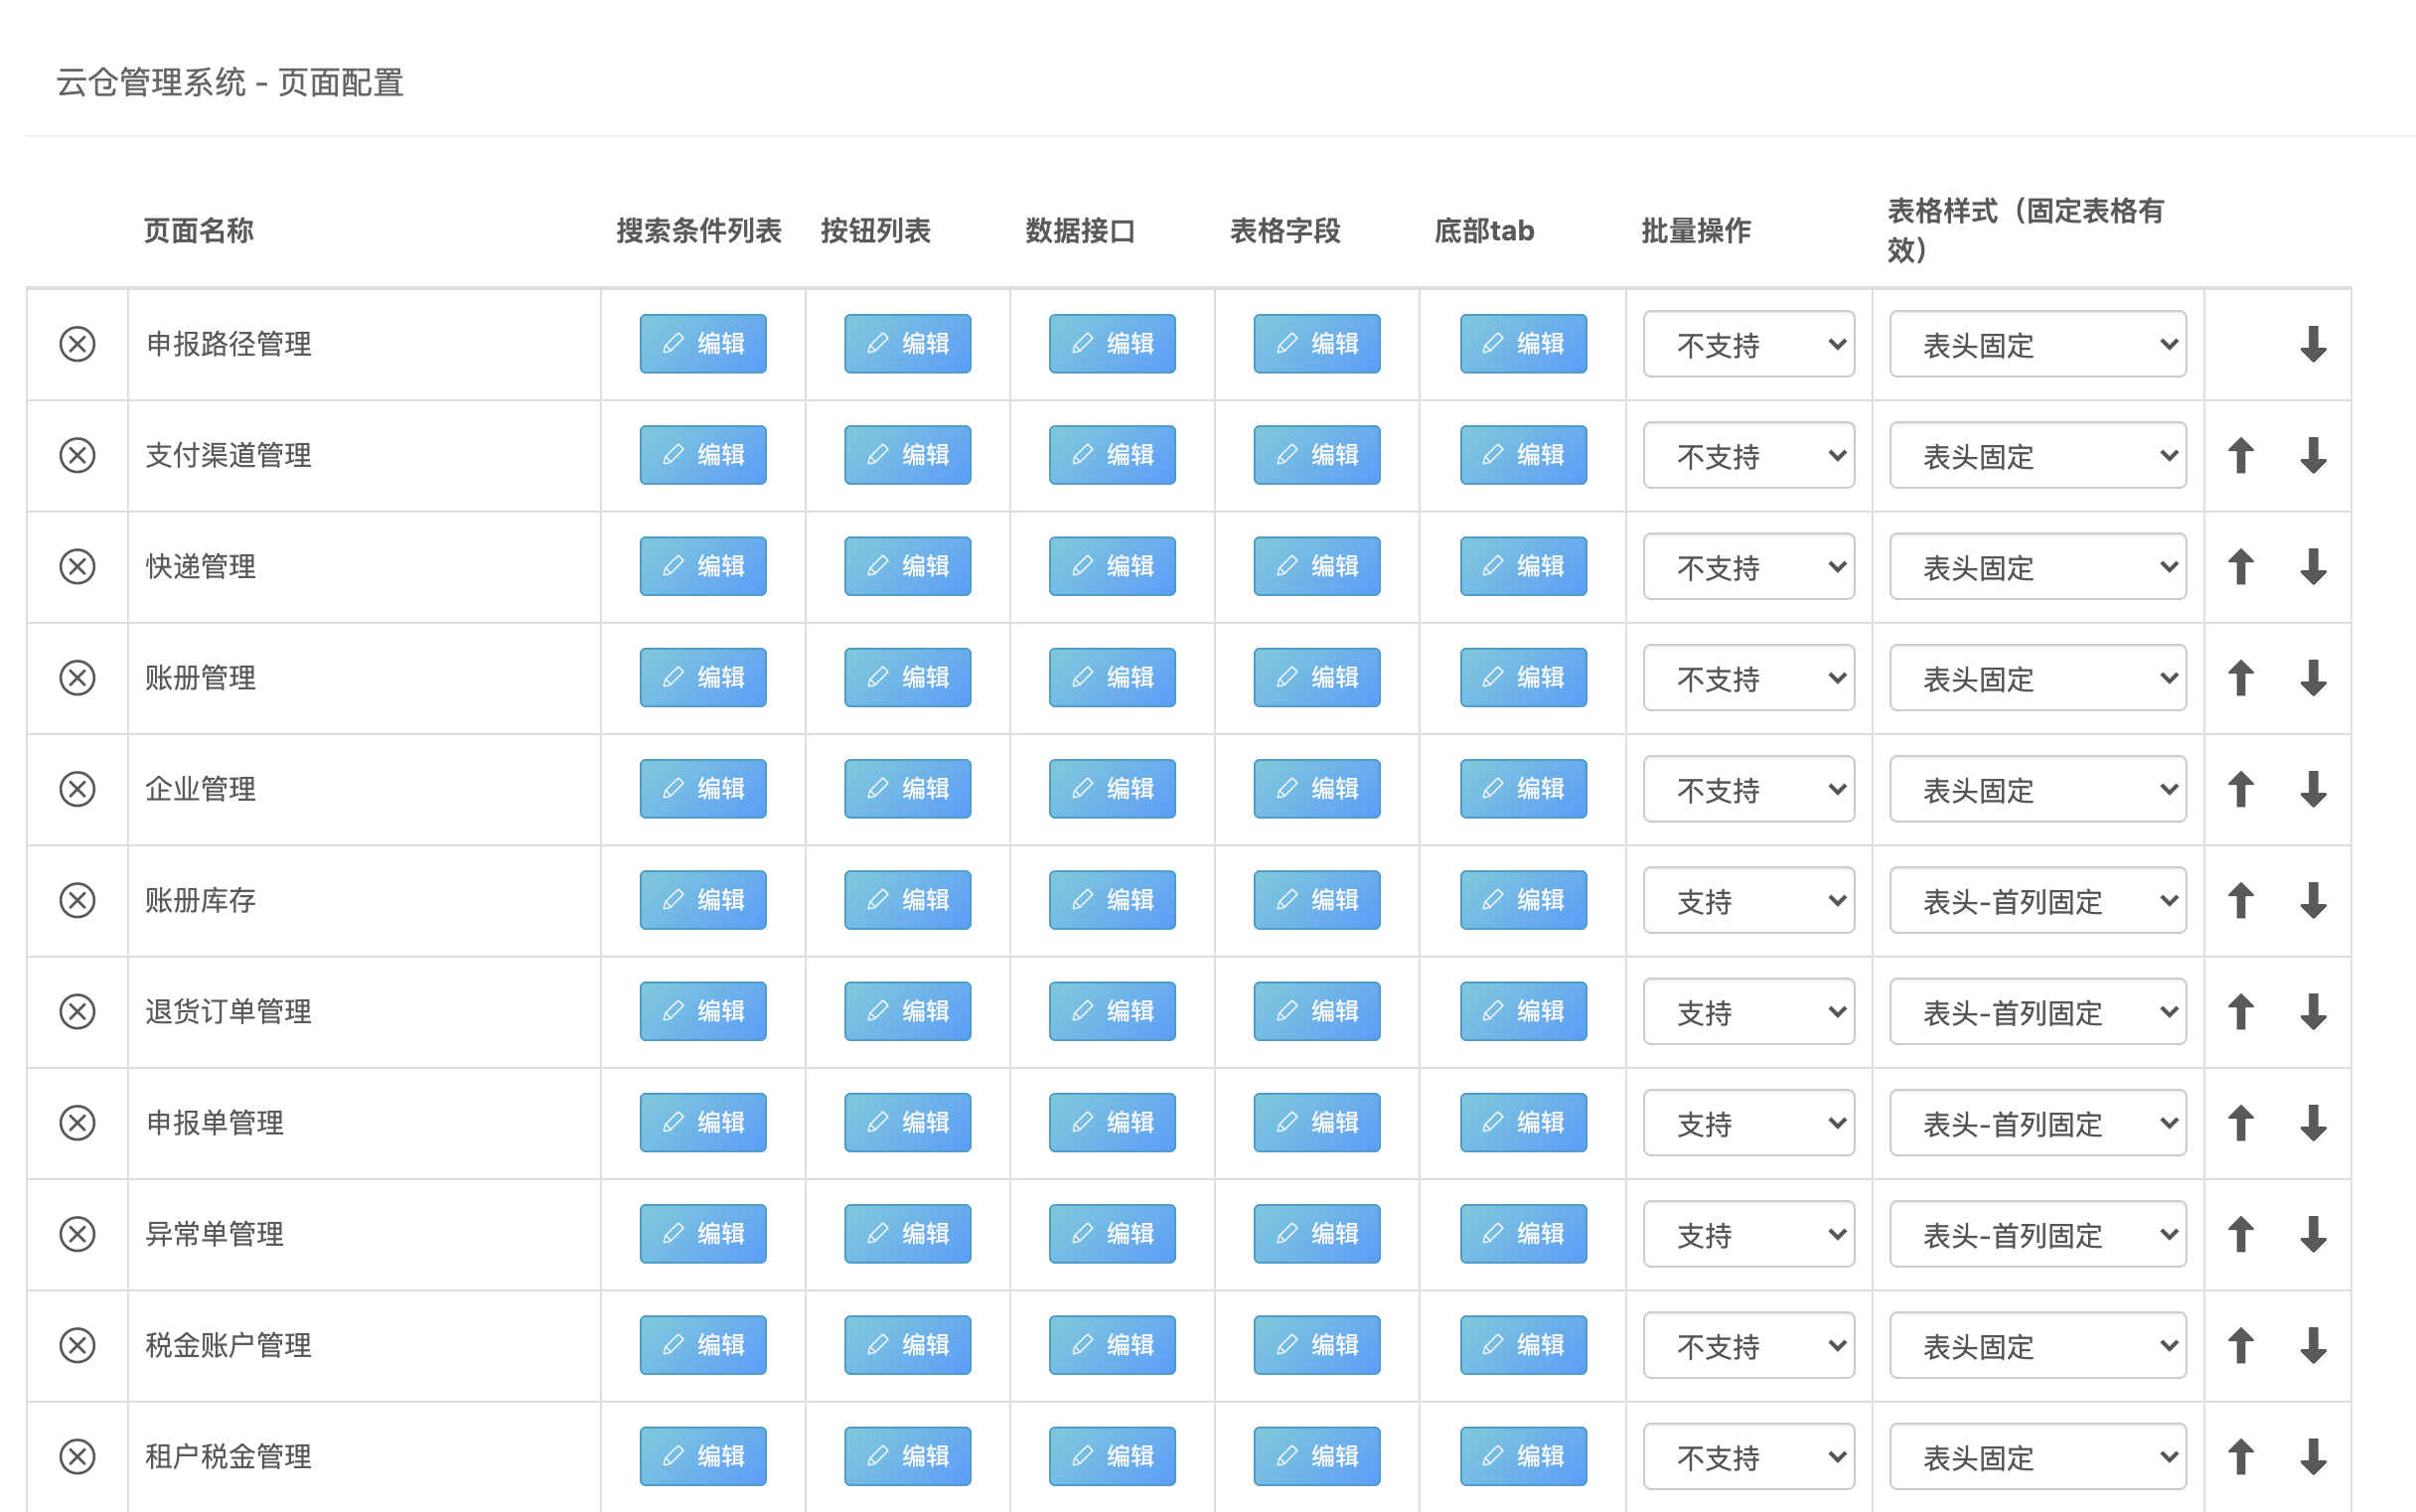The image size is (2416, 1512).
Task: Move the 税金账户管理 row down
Action: coord(2312,1345)
